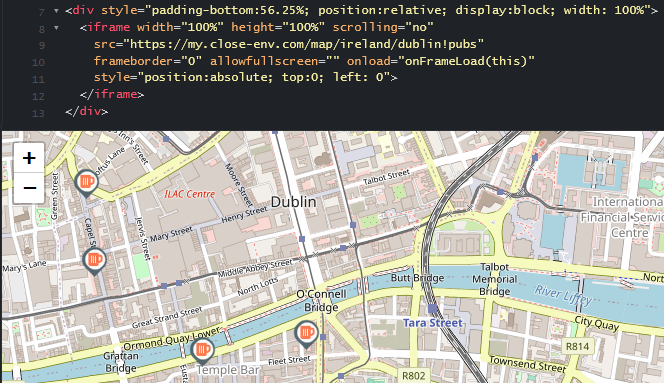The image size is (664, 383).
Task: Click the River Liffey label
Action: [x=563, y=295]
